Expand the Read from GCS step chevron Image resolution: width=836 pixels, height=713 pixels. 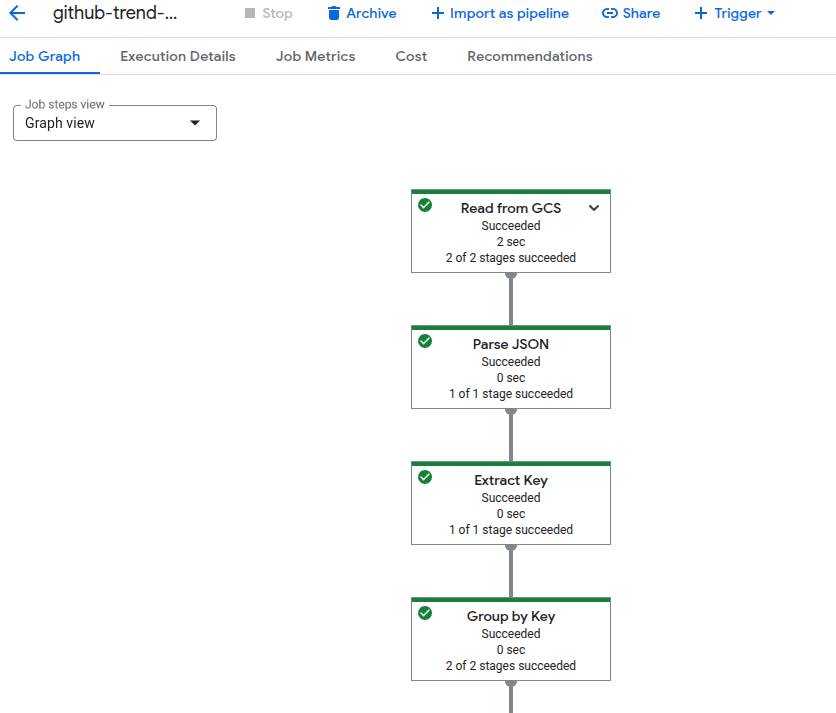coord(594,208)
